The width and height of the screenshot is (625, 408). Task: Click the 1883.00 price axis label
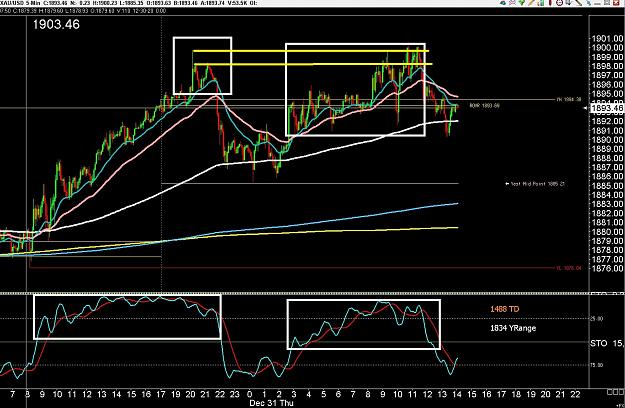607,204
